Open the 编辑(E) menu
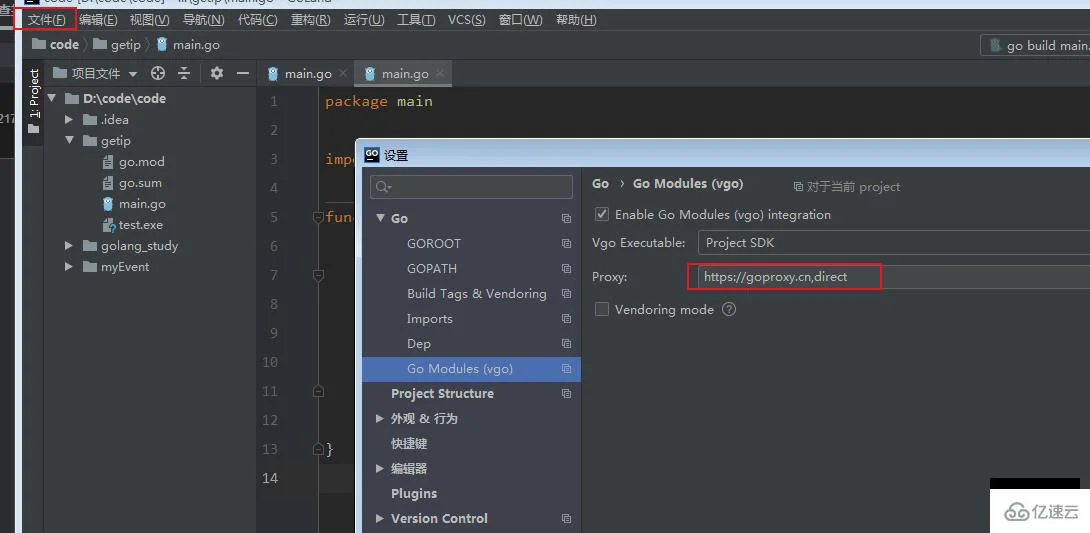Screen dimensions: 1090x533 (x=98, y=20)
